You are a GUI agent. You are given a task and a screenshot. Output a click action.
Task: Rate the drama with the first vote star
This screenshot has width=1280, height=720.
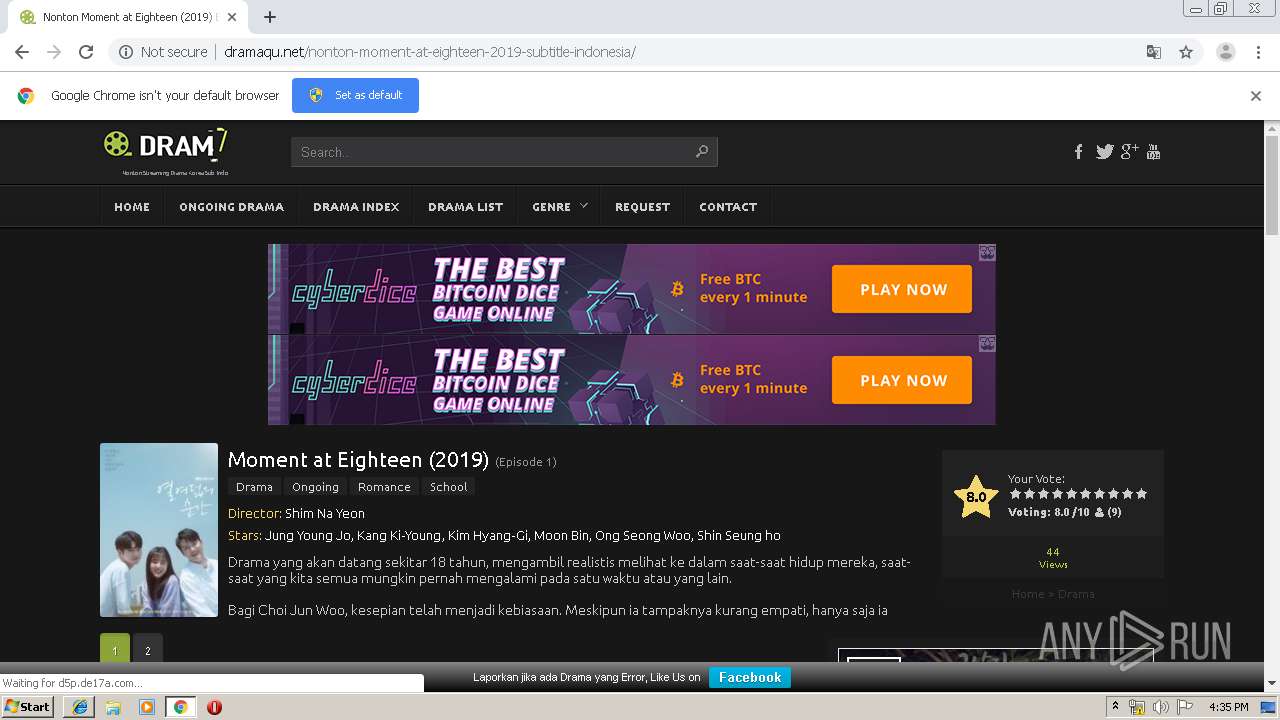[x=1015, y=494]
